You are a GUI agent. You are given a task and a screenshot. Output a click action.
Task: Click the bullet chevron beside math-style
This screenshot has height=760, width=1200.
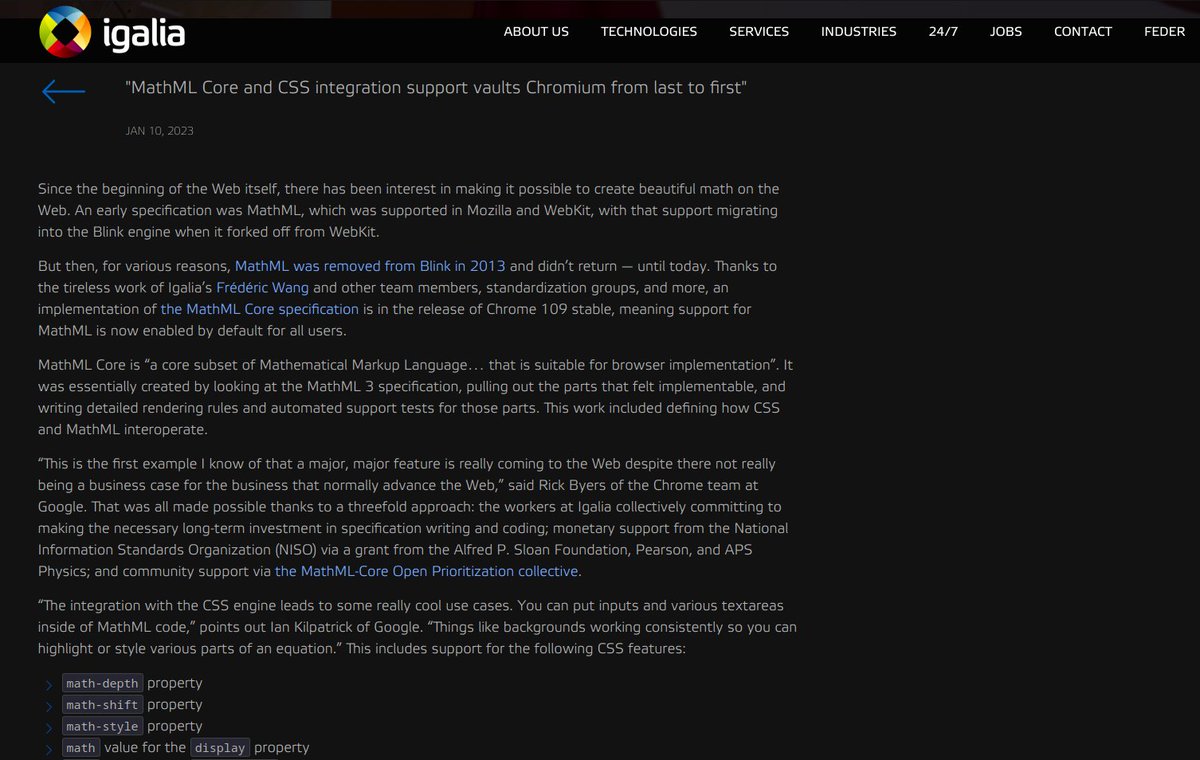coord(48,728)
